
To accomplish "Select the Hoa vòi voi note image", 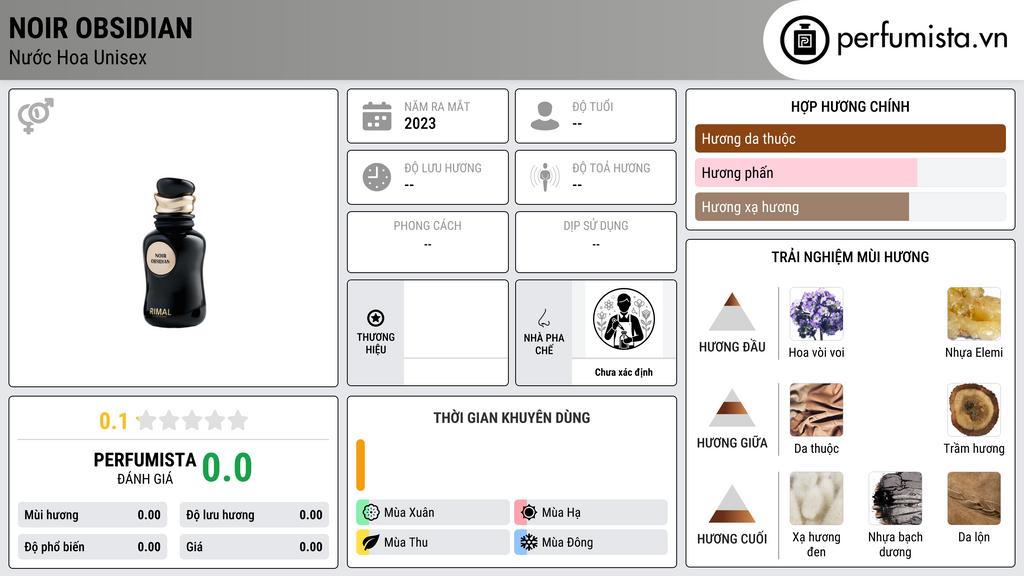I will point(816,314).
